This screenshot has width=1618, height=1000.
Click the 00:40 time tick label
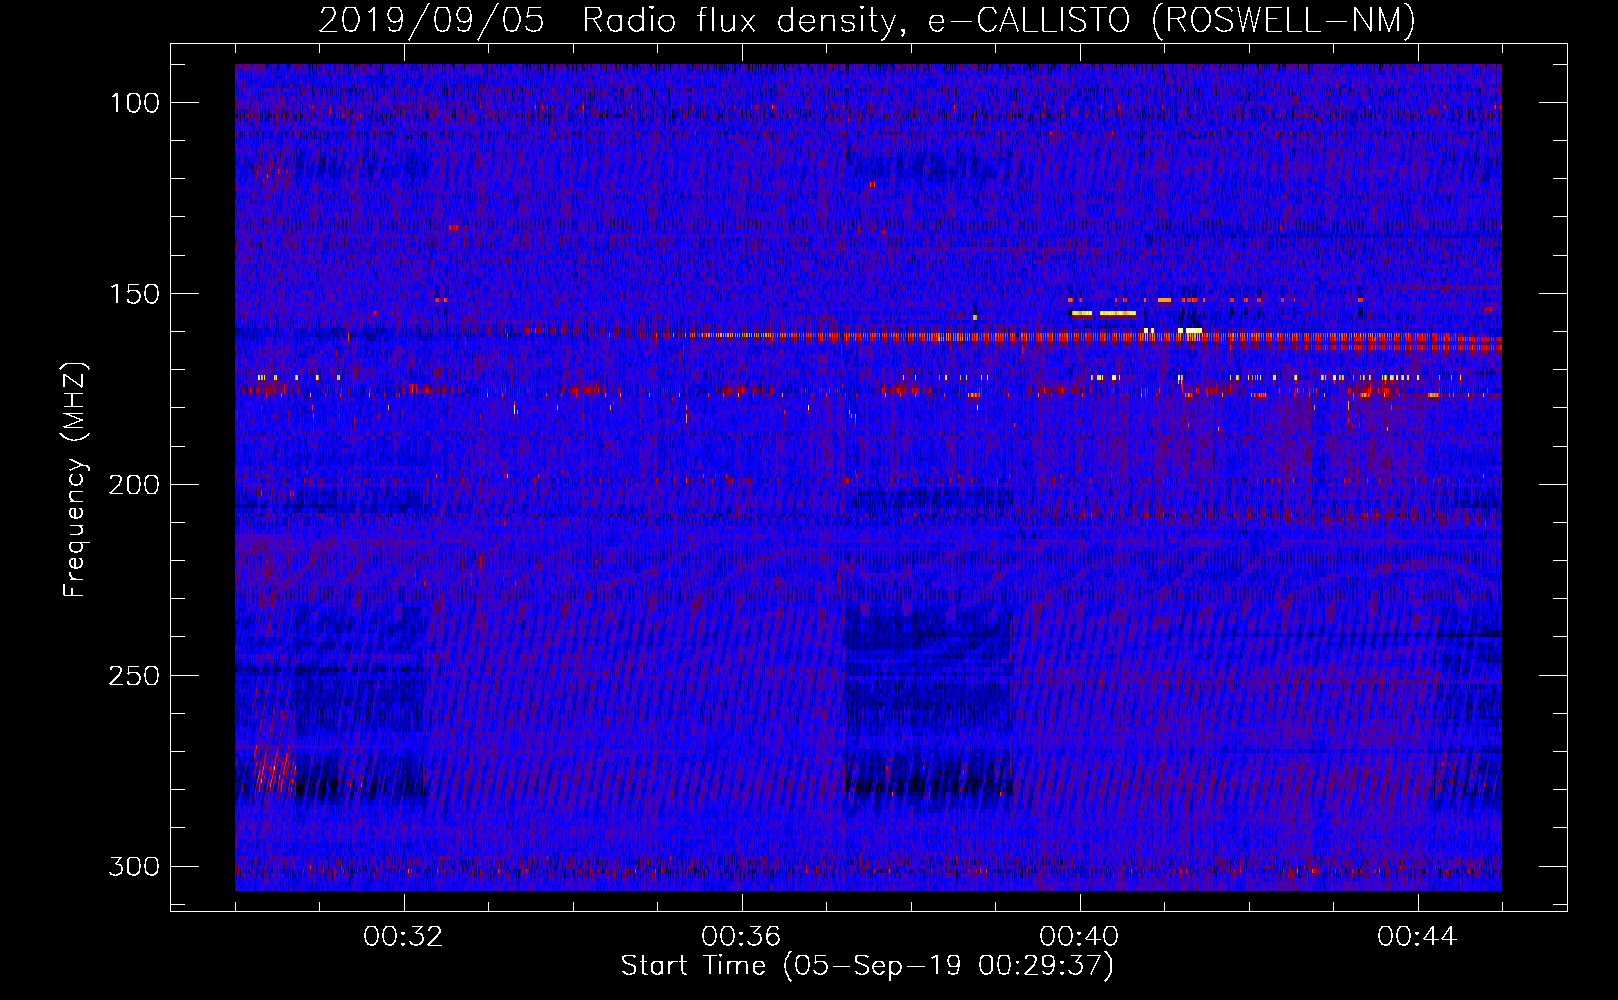(1079, 936)
